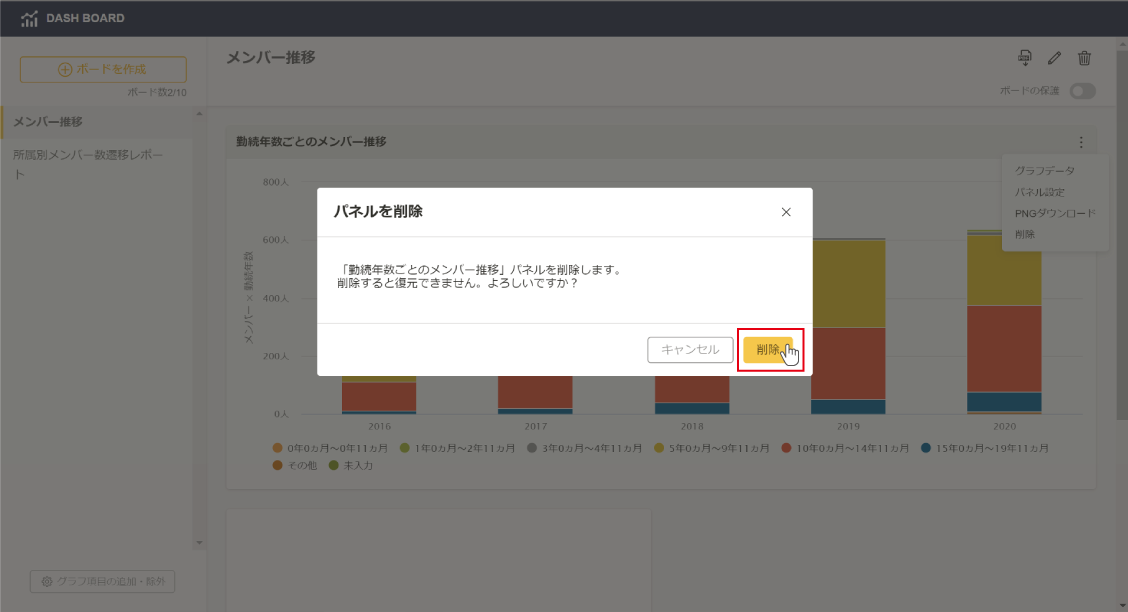1128x612 pixels.
Task: Open the three-dot panel menu icon
Action: click(1081, 142)
